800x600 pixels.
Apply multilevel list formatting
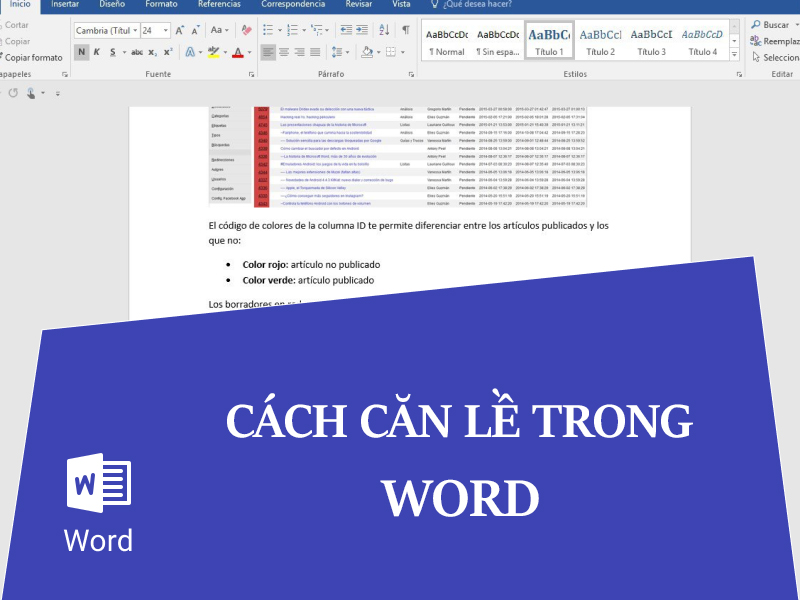point(316,30)
